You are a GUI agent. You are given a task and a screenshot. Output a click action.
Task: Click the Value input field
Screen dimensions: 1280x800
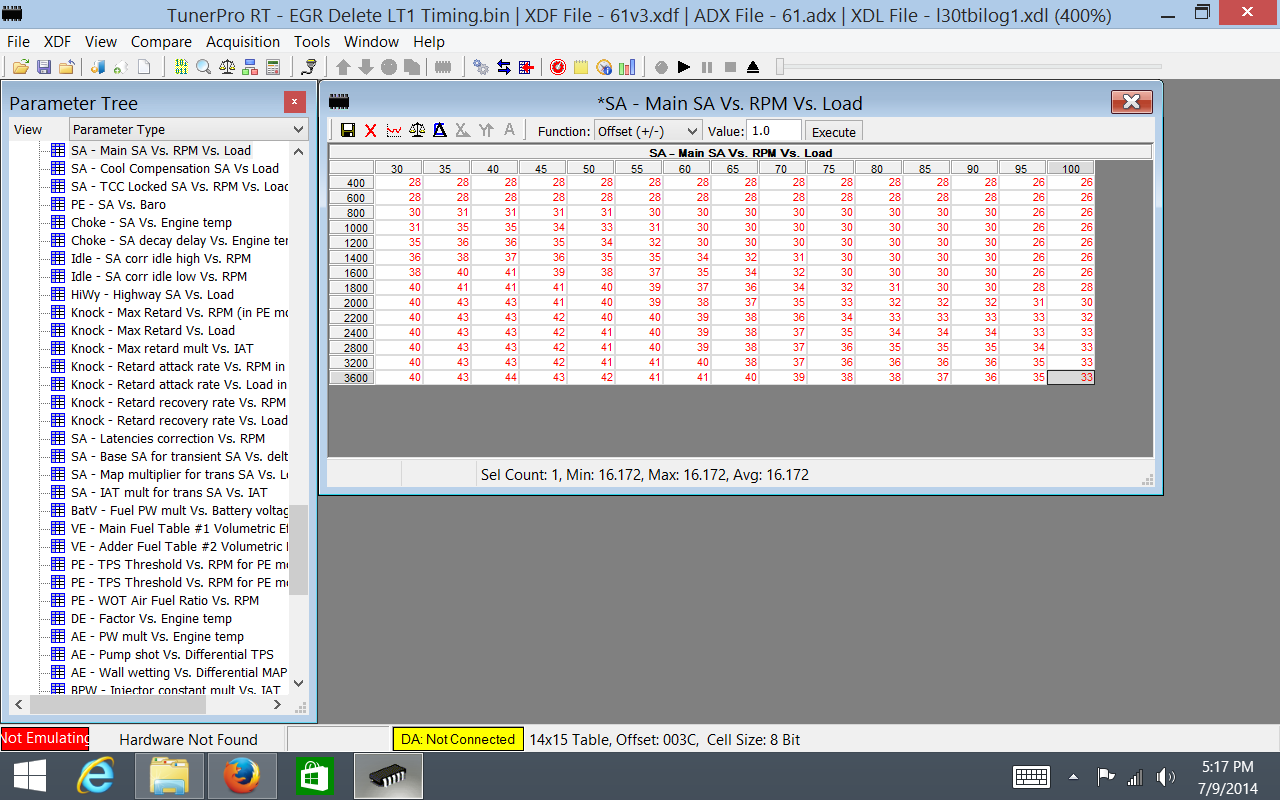click(x=773, y=131)
